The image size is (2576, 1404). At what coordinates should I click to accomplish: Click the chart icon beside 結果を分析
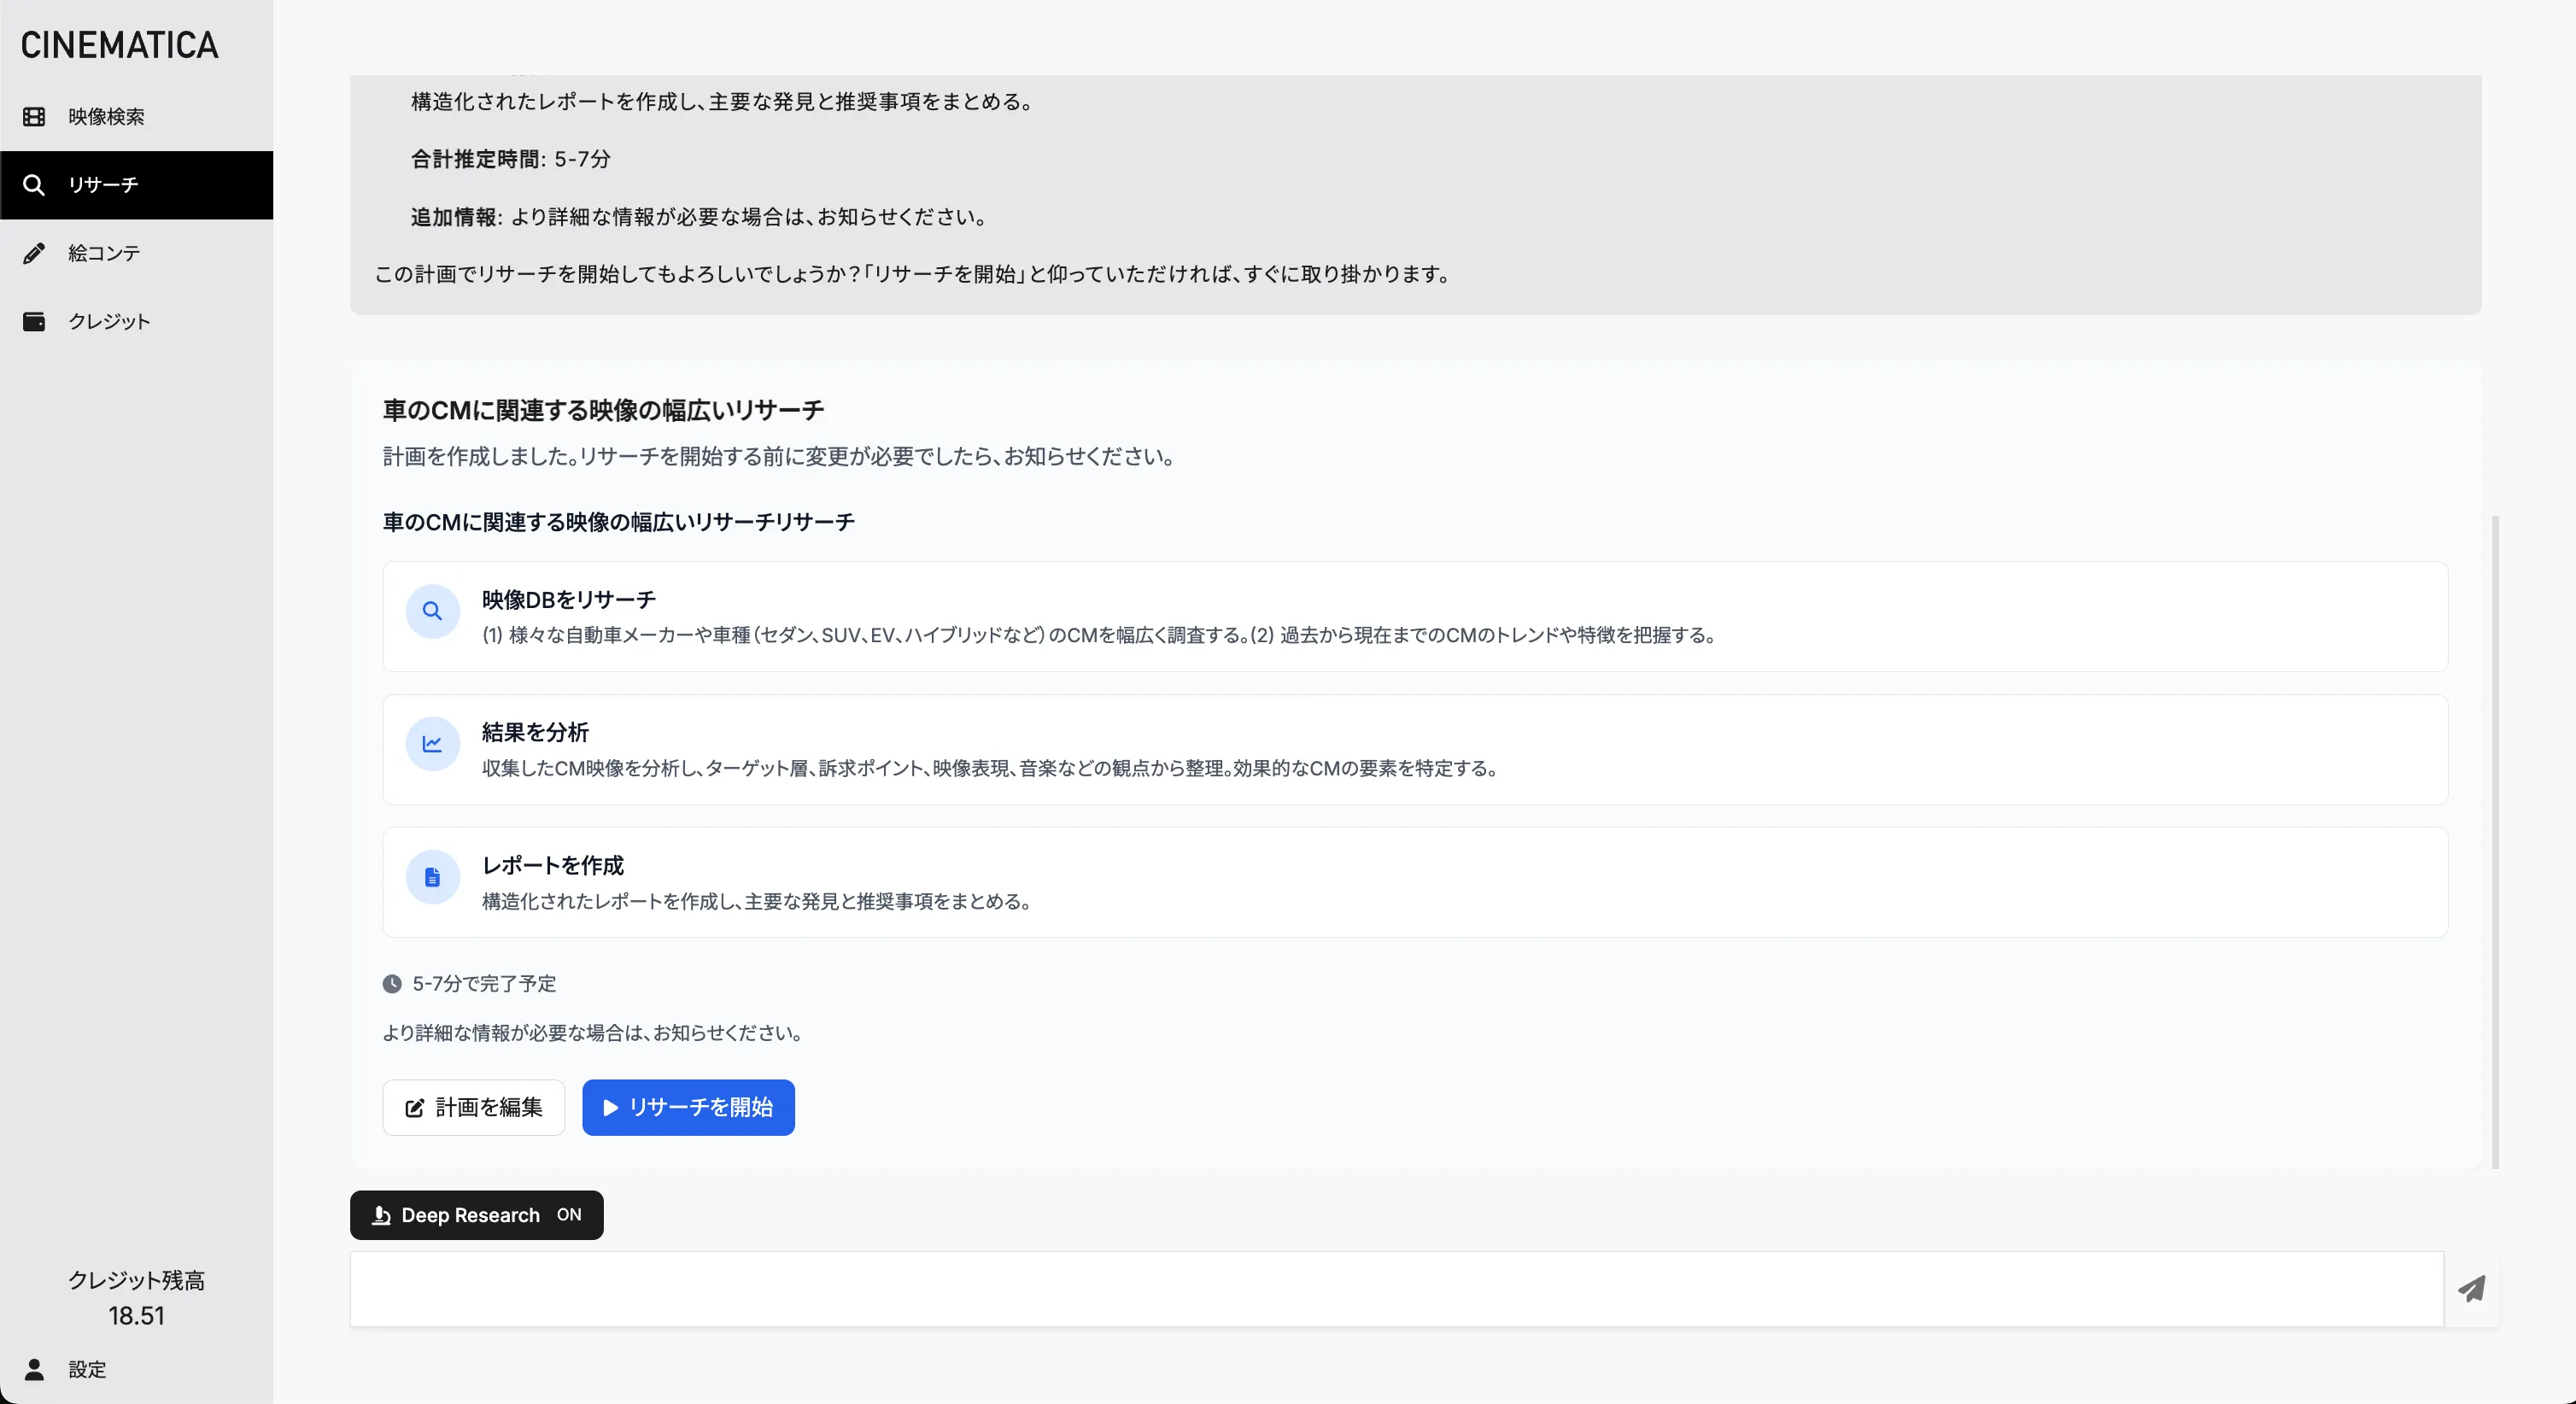coord(432,744)
